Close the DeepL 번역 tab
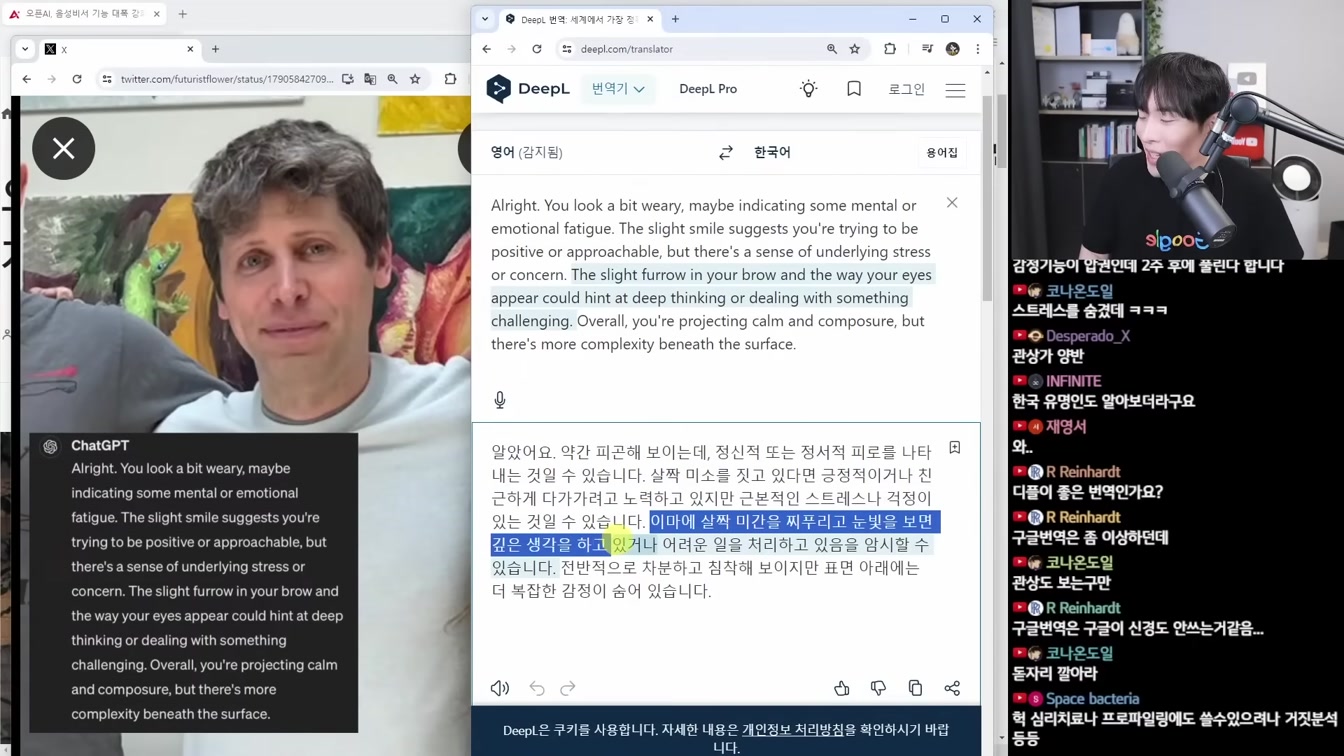The image size is (1344, 756). (x=650, y=19)
